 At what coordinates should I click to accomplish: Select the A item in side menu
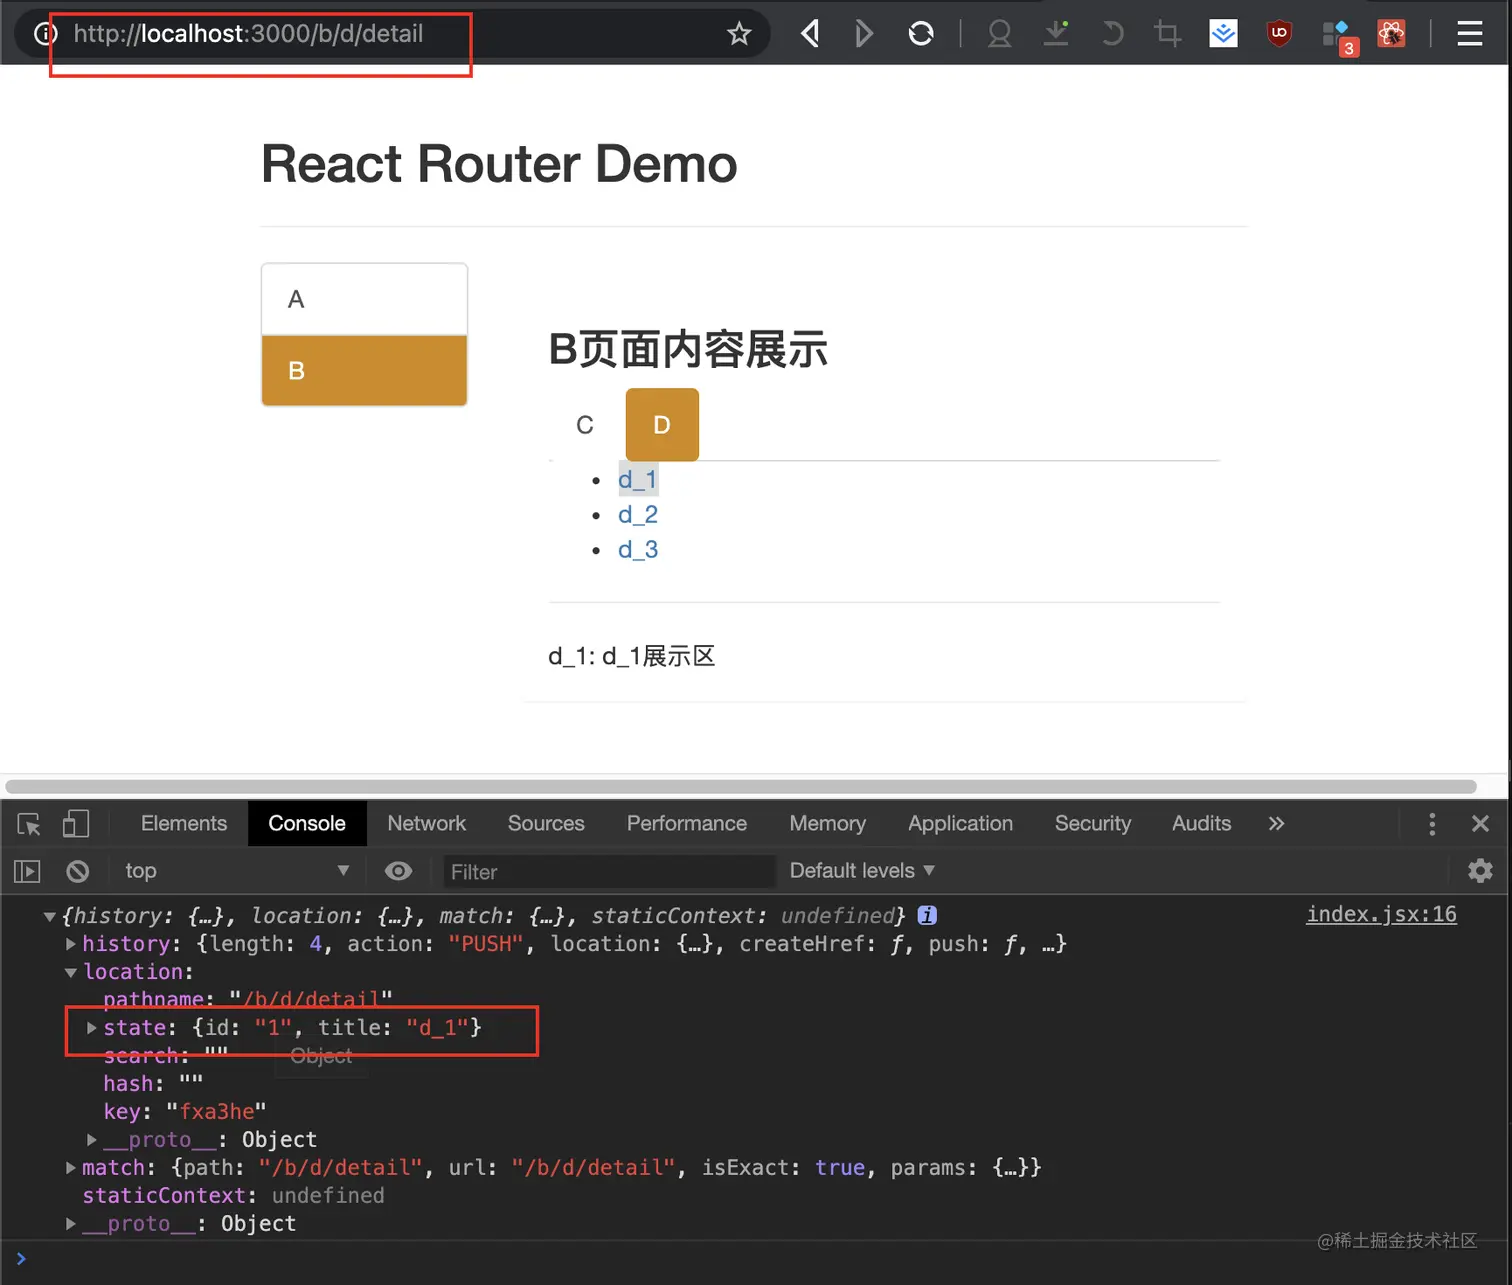click(x=364, y=299)
